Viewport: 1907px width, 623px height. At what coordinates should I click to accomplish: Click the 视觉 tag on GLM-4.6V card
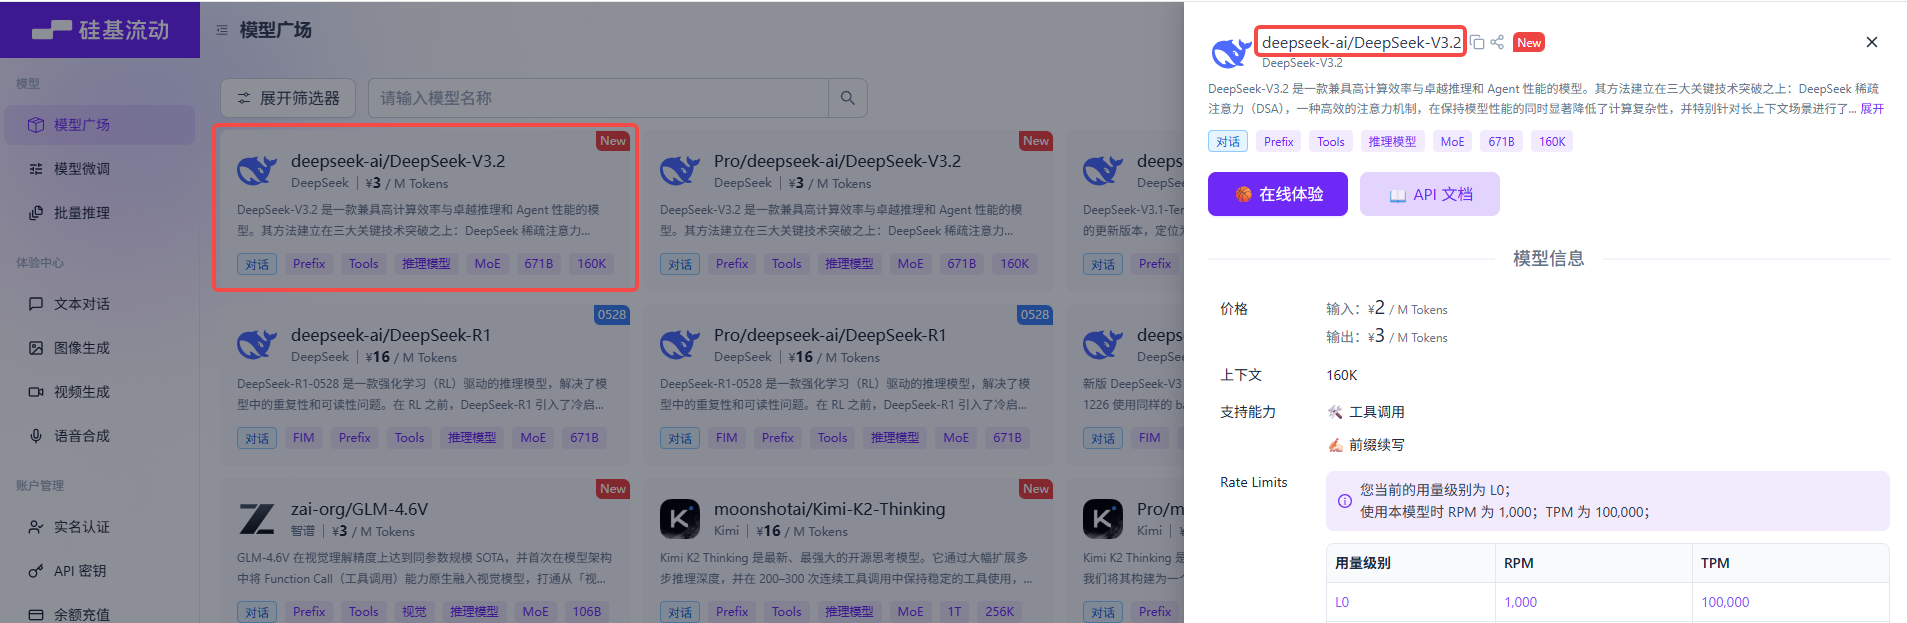[414, 612]
